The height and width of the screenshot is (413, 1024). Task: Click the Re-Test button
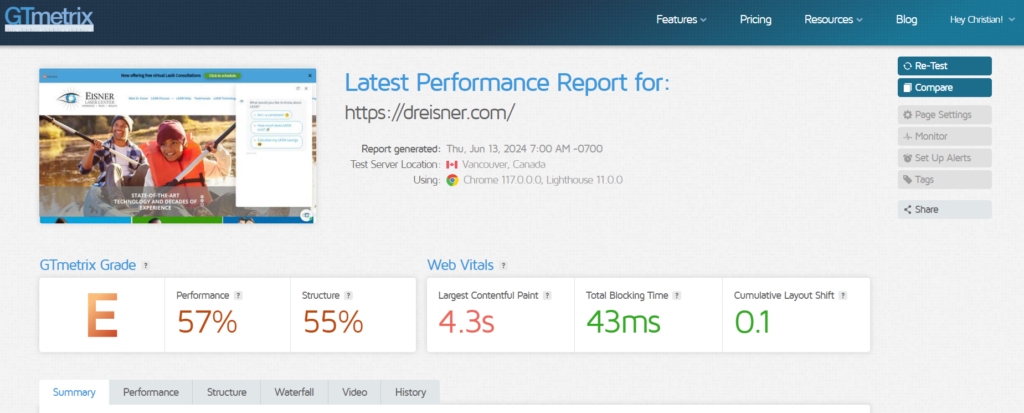point(944,66)
